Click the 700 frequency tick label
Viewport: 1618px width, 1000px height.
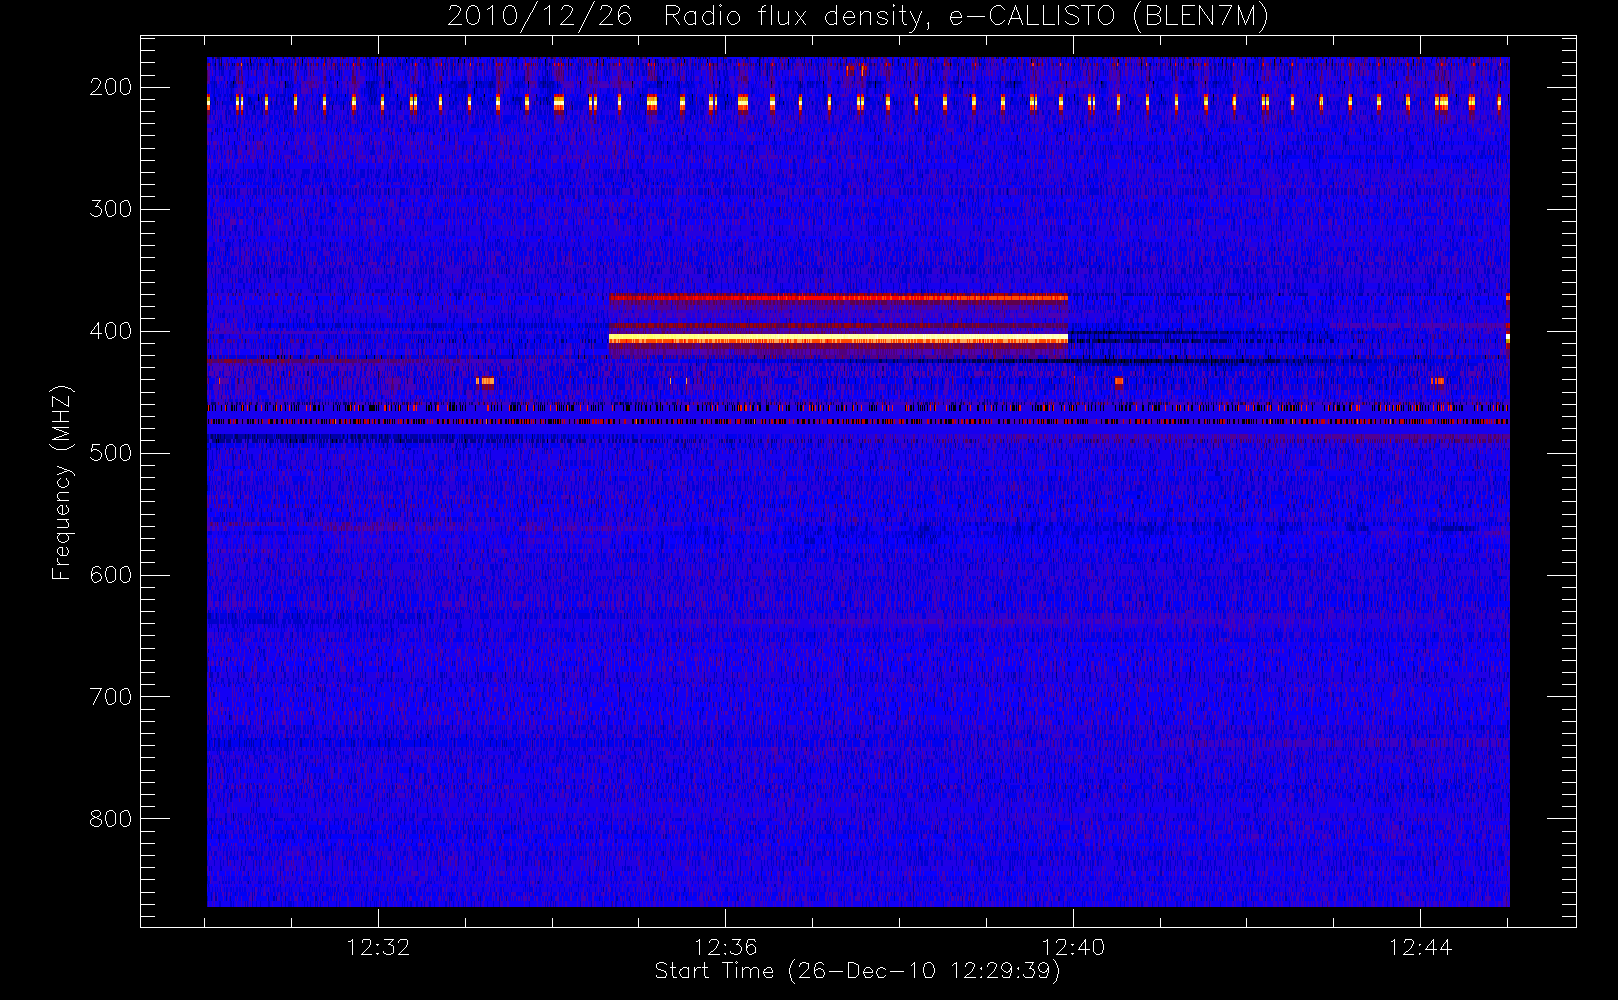pos(111,697)
